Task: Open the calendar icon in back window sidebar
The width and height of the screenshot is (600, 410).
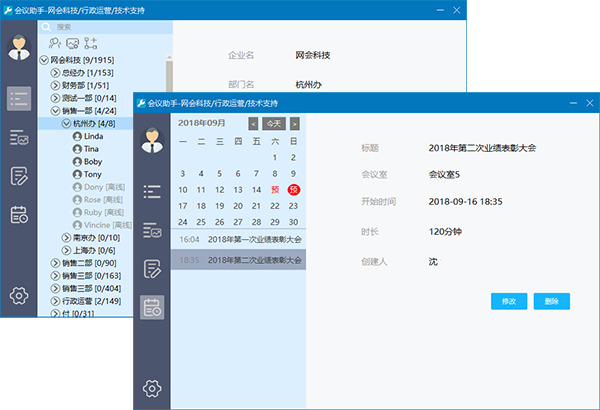Action: (x=18, y=214)
